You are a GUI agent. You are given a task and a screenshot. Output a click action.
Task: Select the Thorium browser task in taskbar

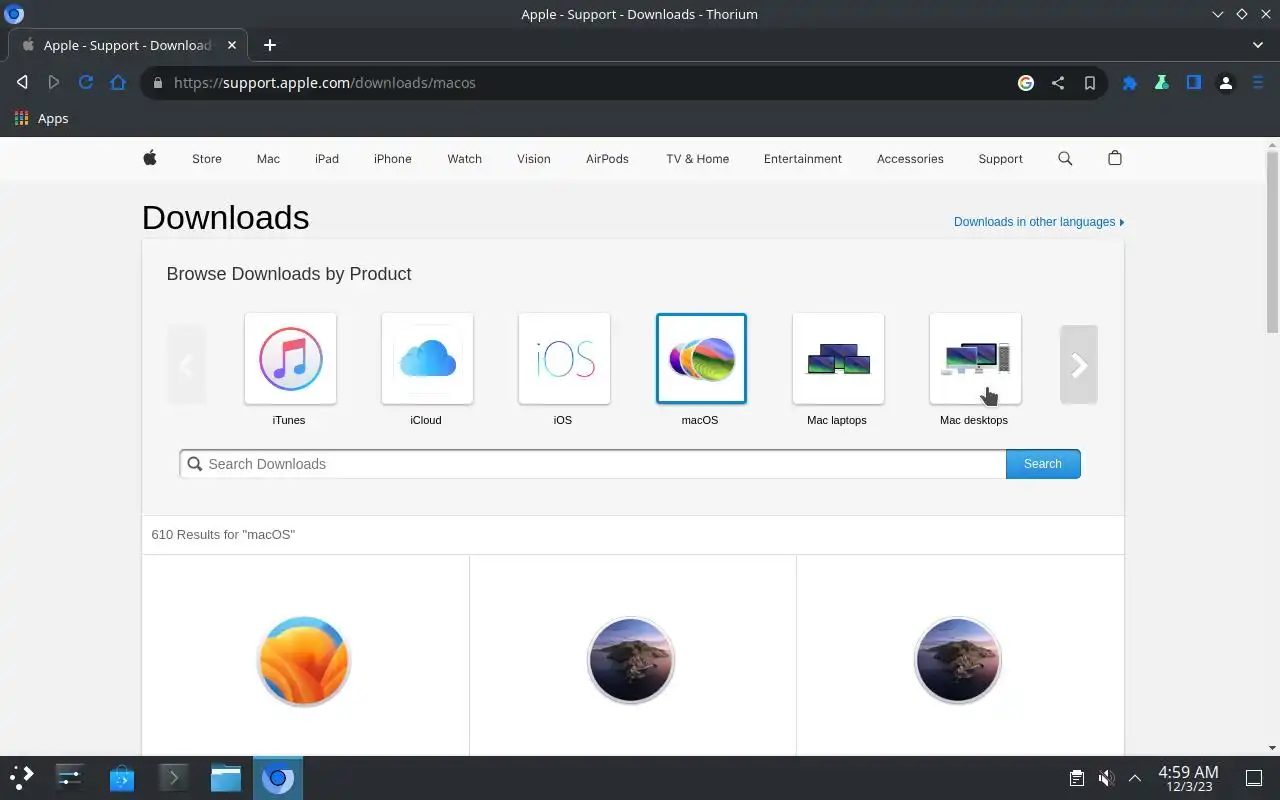pyautogui.click(x=278, y=777)
